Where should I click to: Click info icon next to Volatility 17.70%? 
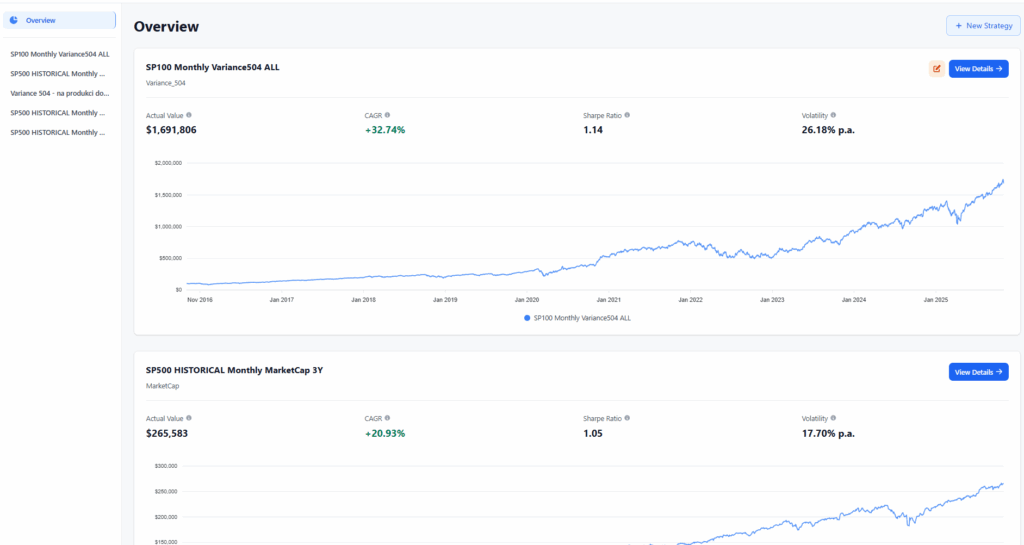833,418
